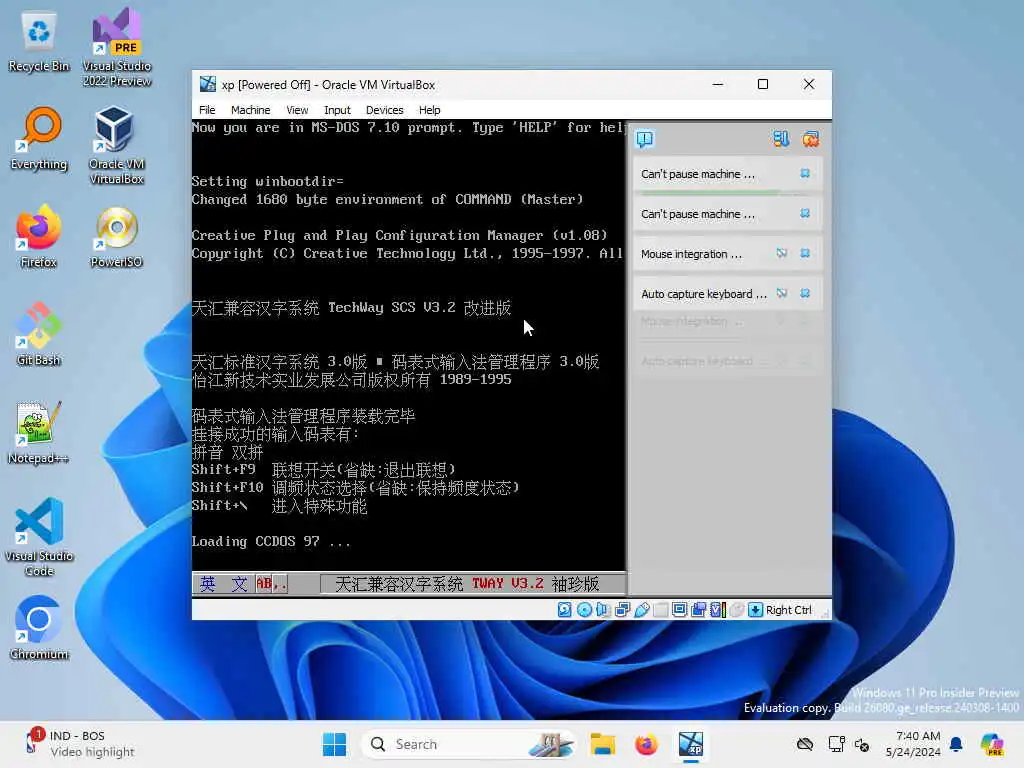Open the File menu in VirtualBox

pos(207,110)
